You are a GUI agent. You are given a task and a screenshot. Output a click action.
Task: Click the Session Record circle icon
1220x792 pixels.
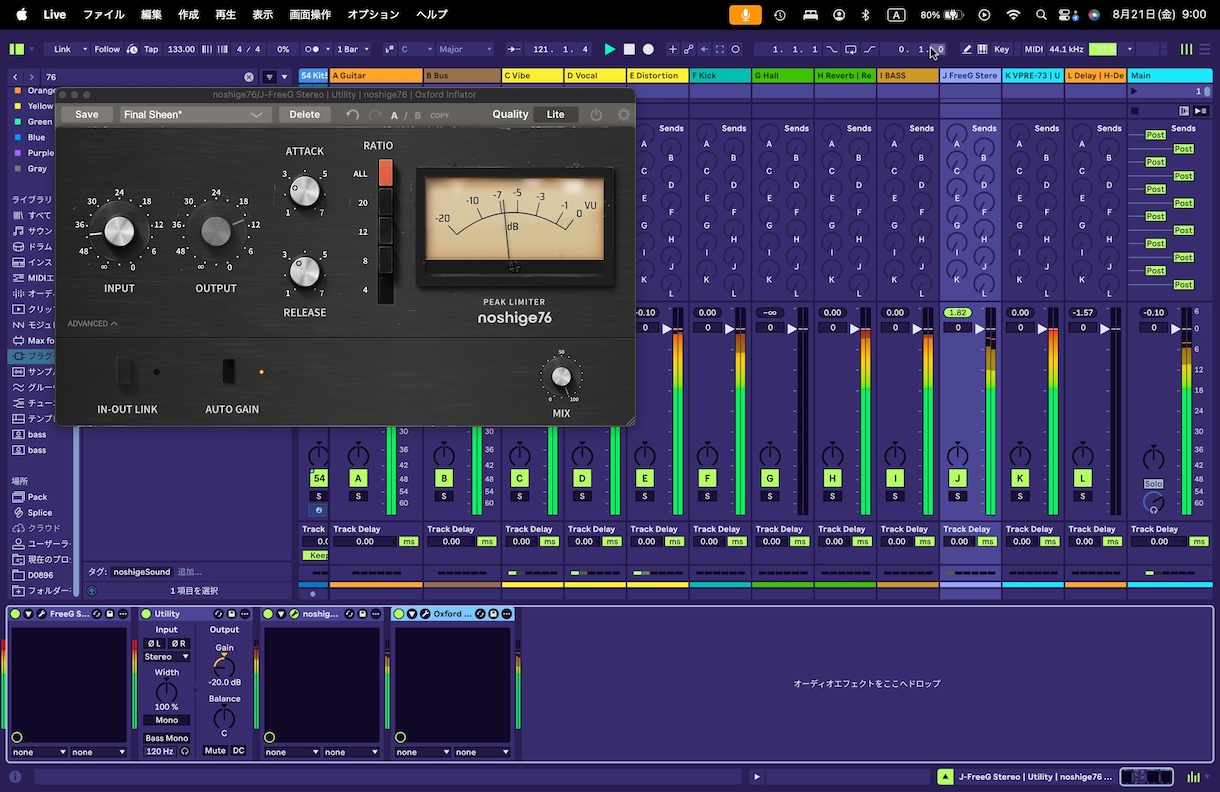tap(735, 49)
